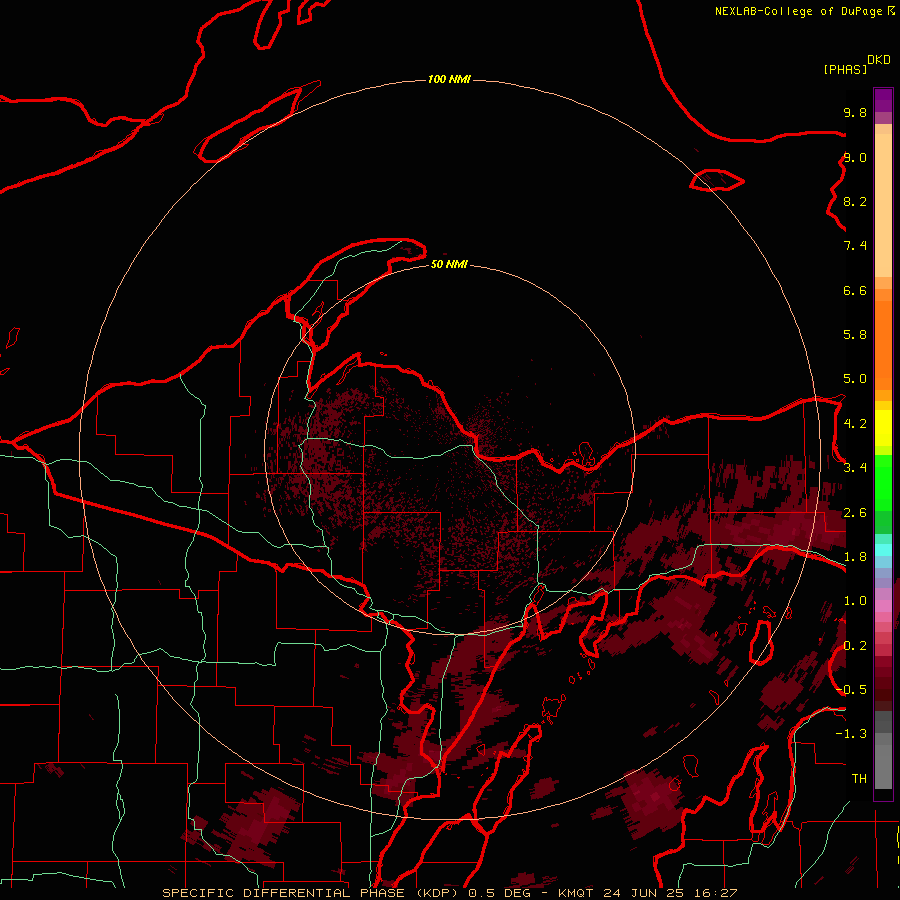Click the 7.4 legend value
Image resolution: width=900 pixels, height=900 pixels.
(x=855, y=246)
